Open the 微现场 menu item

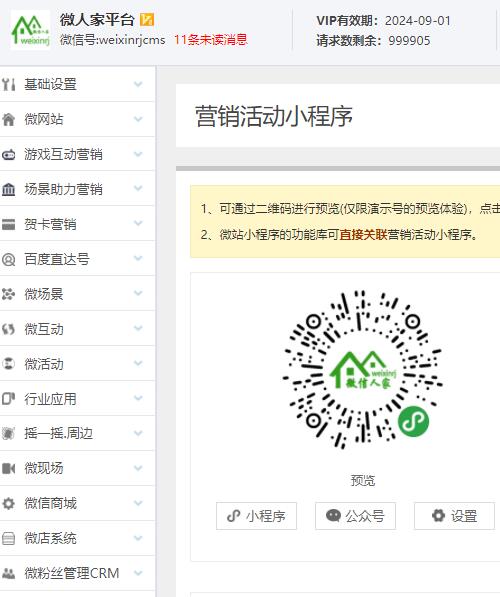tap(77, 468)
